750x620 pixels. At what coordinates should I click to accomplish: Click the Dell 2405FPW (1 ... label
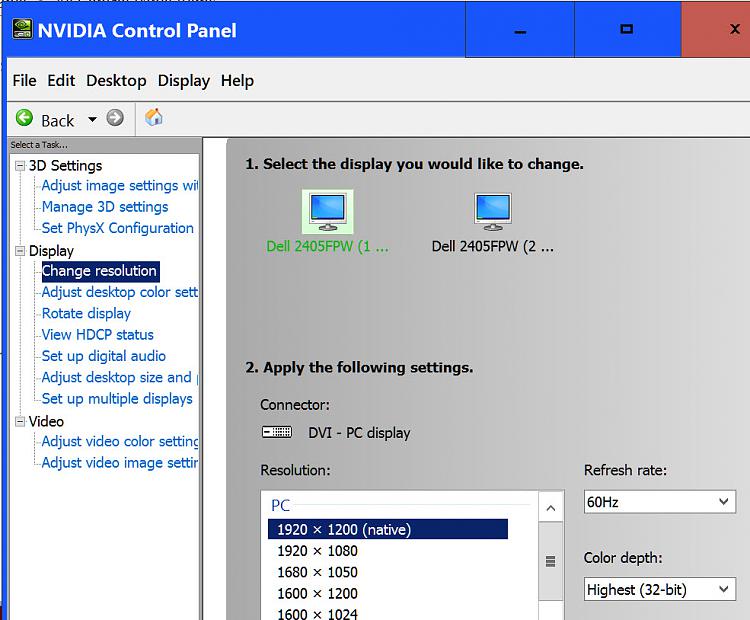click(328, 246)
